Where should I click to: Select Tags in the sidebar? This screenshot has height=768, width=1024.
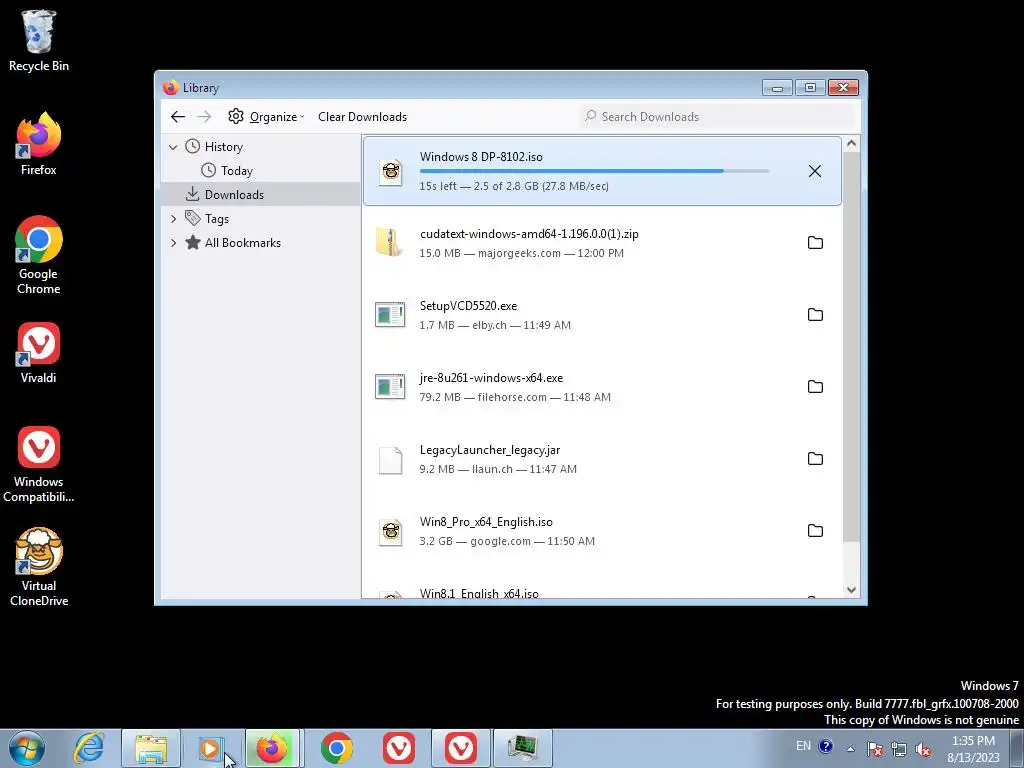click(x=217, y=219)
